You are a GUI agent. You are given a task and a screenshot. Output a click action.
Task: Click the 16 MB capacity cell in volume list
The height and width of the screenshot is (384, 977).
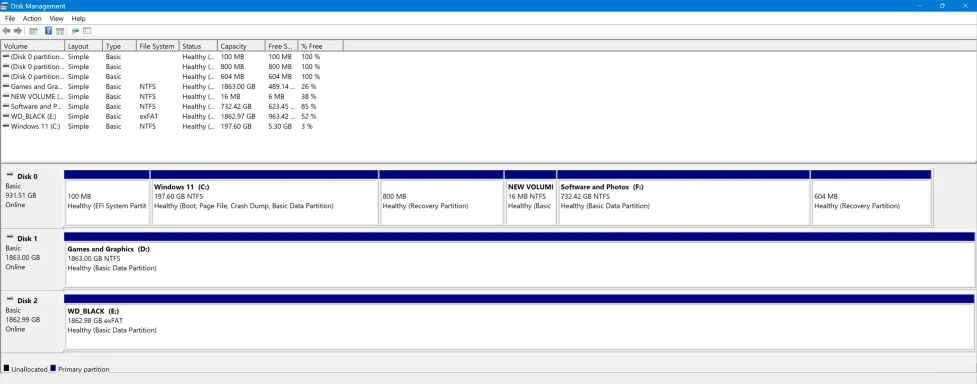[230, 97]
